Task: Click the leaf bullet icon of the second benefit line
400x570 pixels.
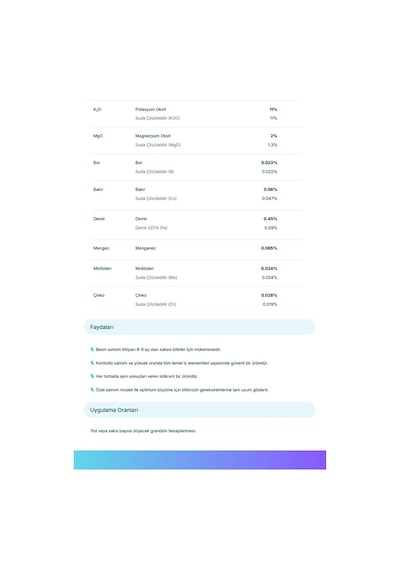Action: 92,363
